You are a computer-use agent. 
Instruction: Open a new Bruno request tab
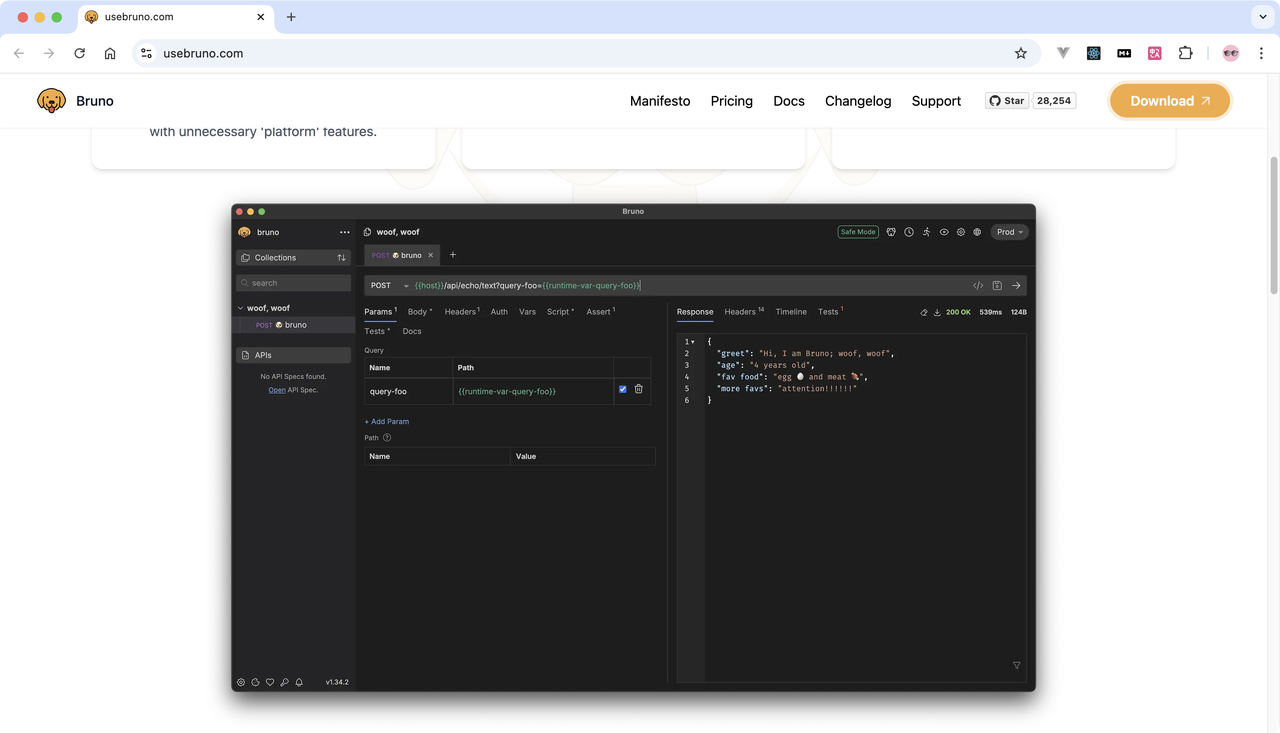pos(453,255)
